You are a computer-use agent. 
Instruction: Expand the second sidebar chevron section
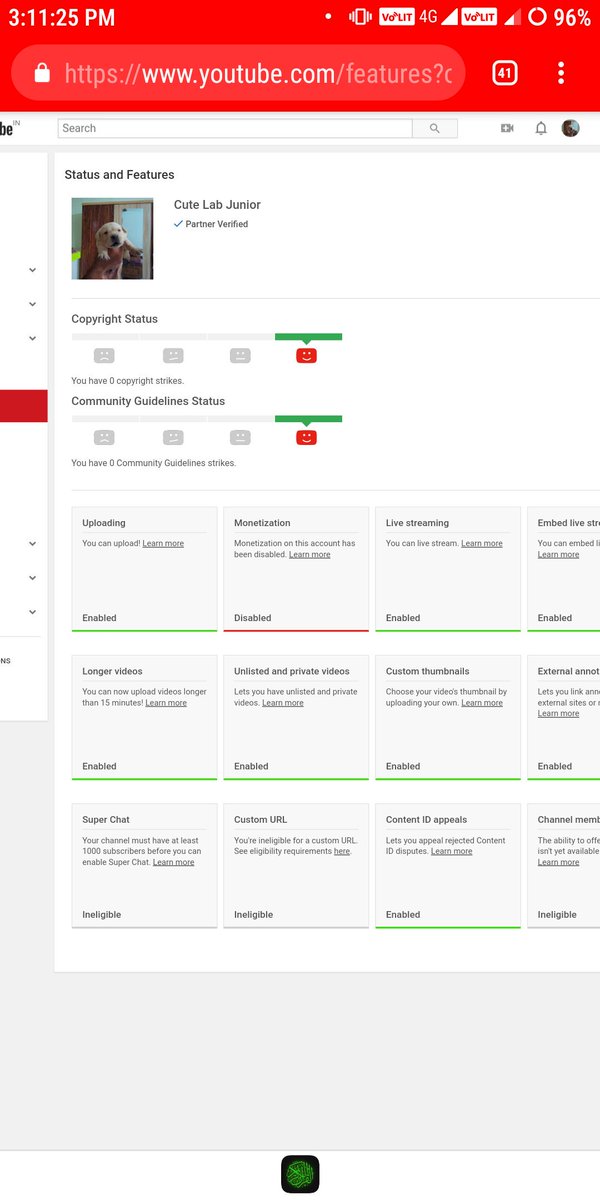pyautogui.click(x=32, y=304)
